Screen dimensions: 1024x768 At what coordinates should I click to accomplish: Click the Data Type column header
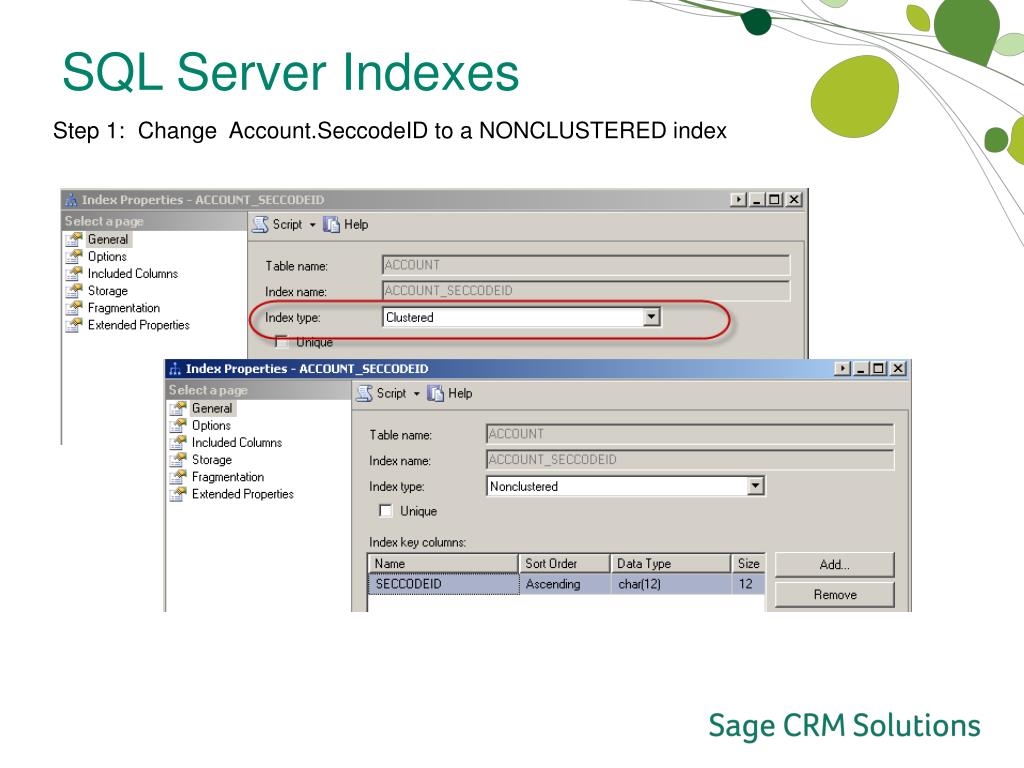pyautogui.click(x=671, y=563)
